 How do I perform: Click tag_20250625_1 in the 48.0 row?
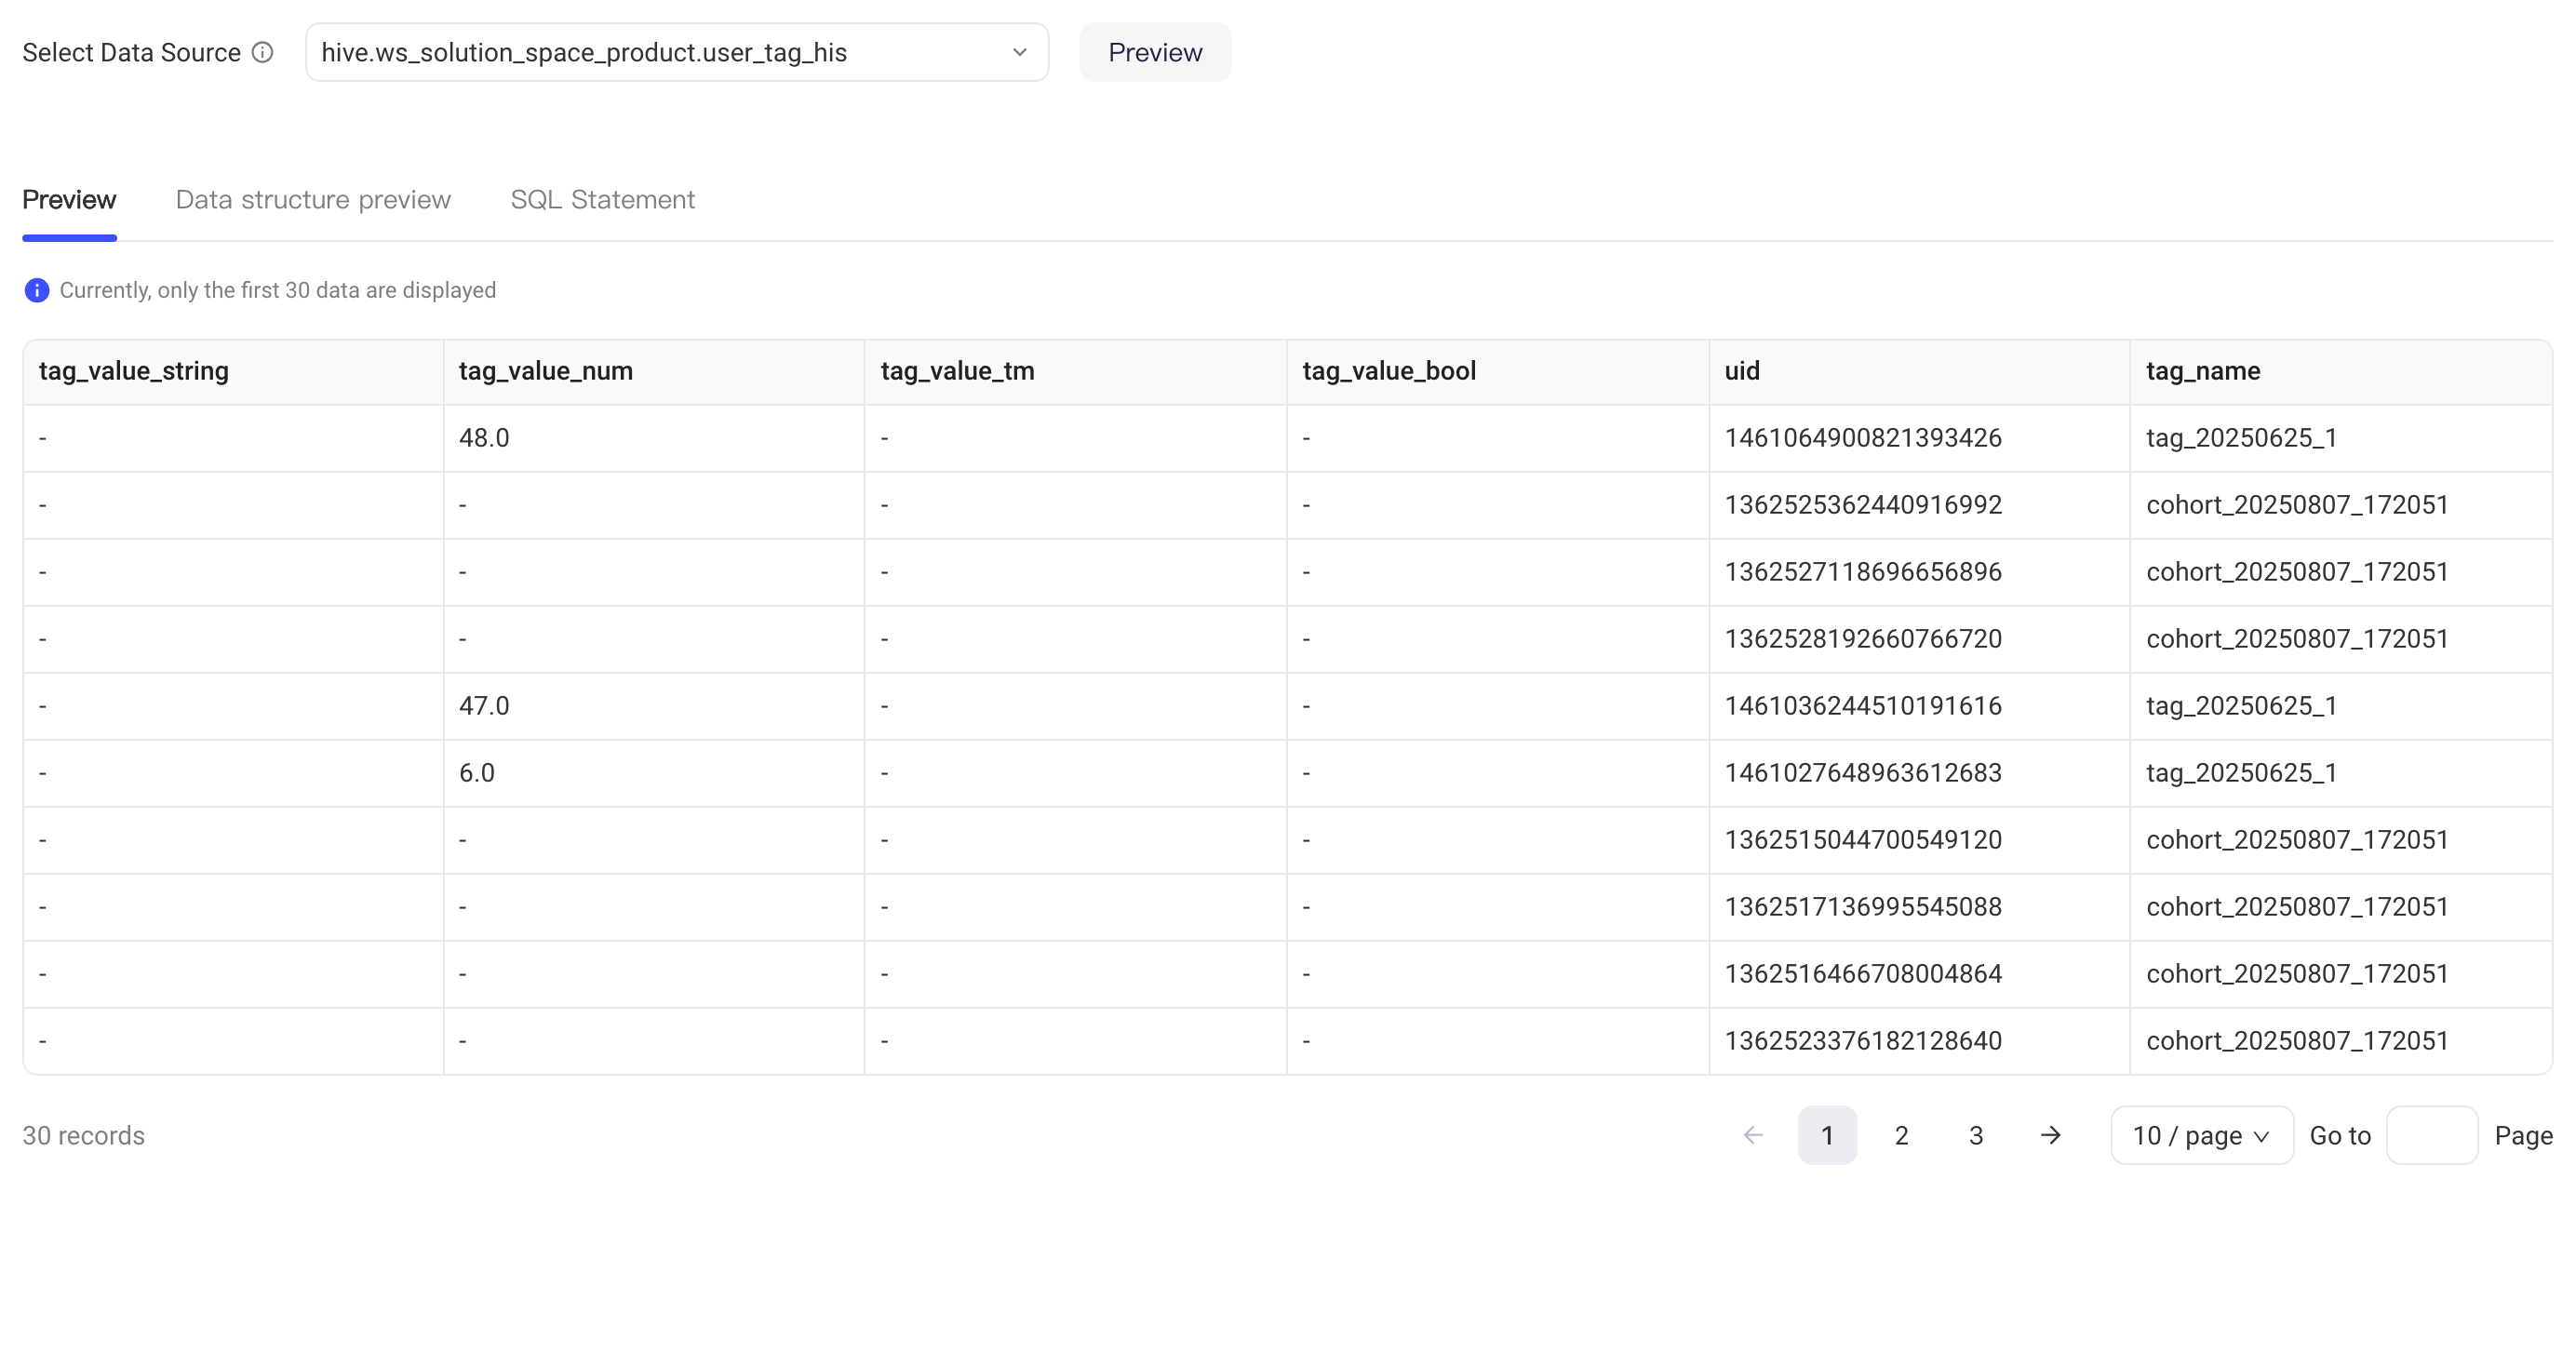click(x=2242, y=438)
